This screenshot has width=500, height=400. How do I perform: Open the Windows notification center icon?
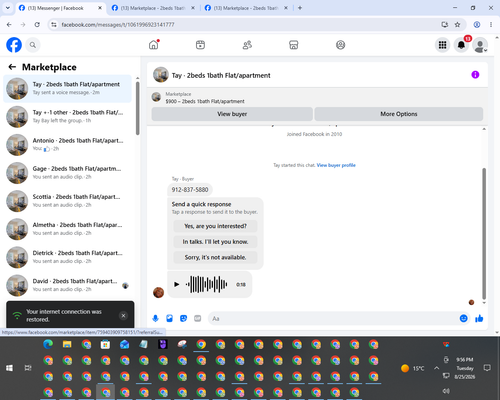(x=487, y=368)
